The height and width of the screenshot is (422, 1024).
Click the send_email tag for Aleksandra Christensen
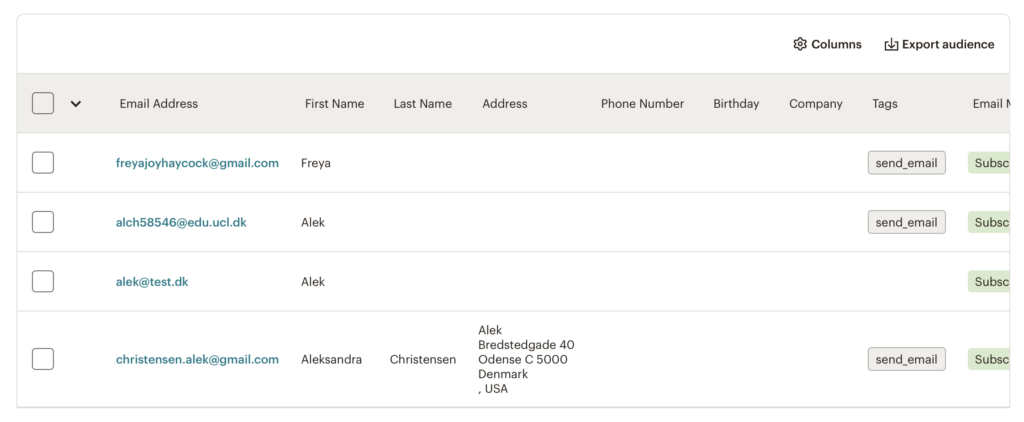(906, 359)
